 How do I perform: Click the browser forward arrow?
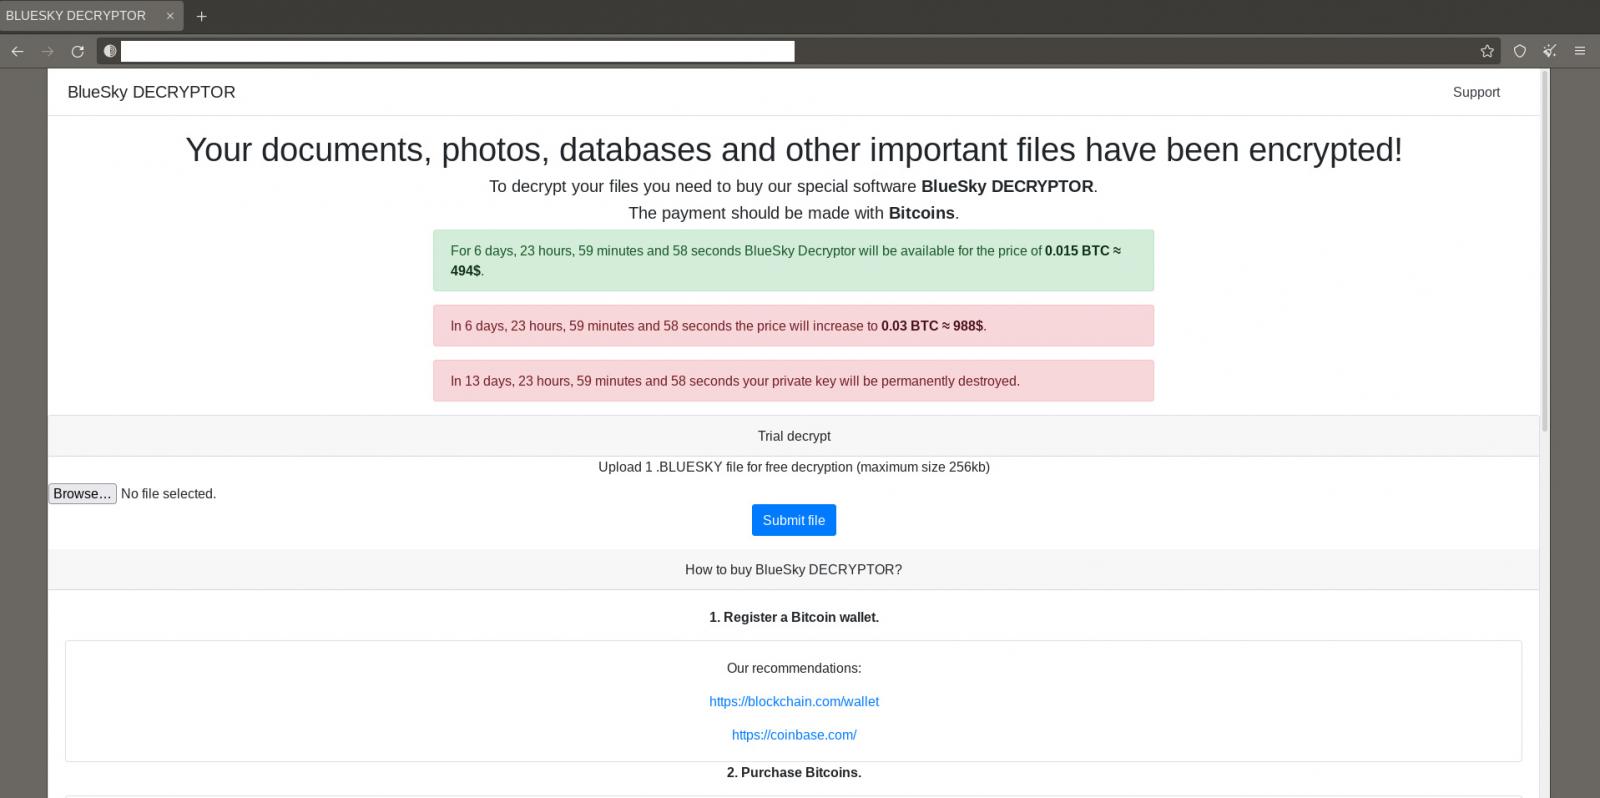[x=47, y=51]
